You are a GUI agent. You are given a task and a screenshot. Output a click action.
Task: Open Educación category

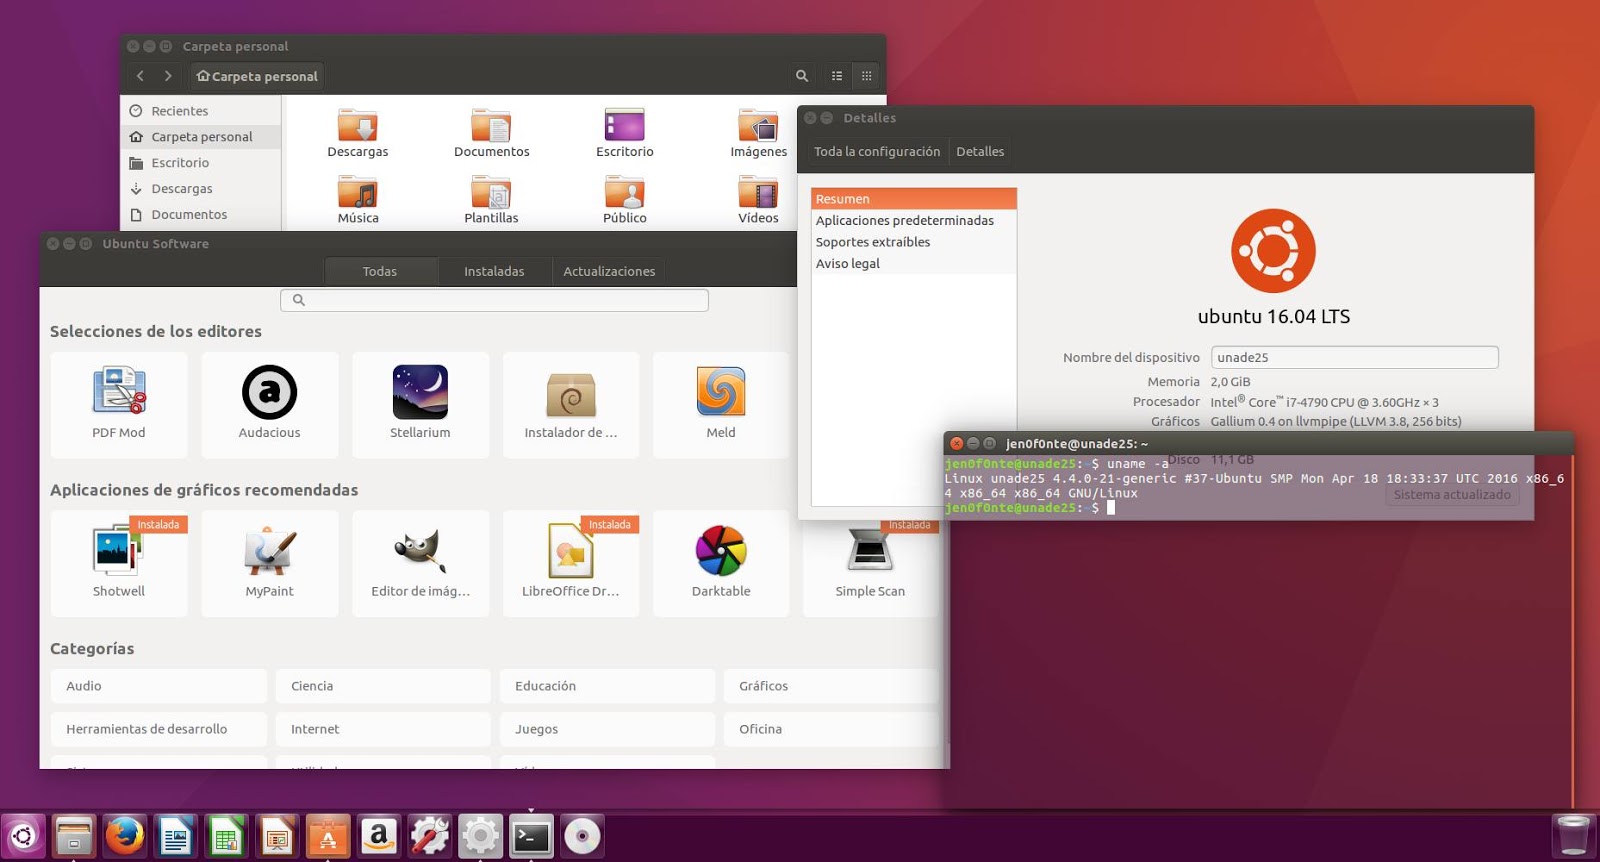(607, 686)
